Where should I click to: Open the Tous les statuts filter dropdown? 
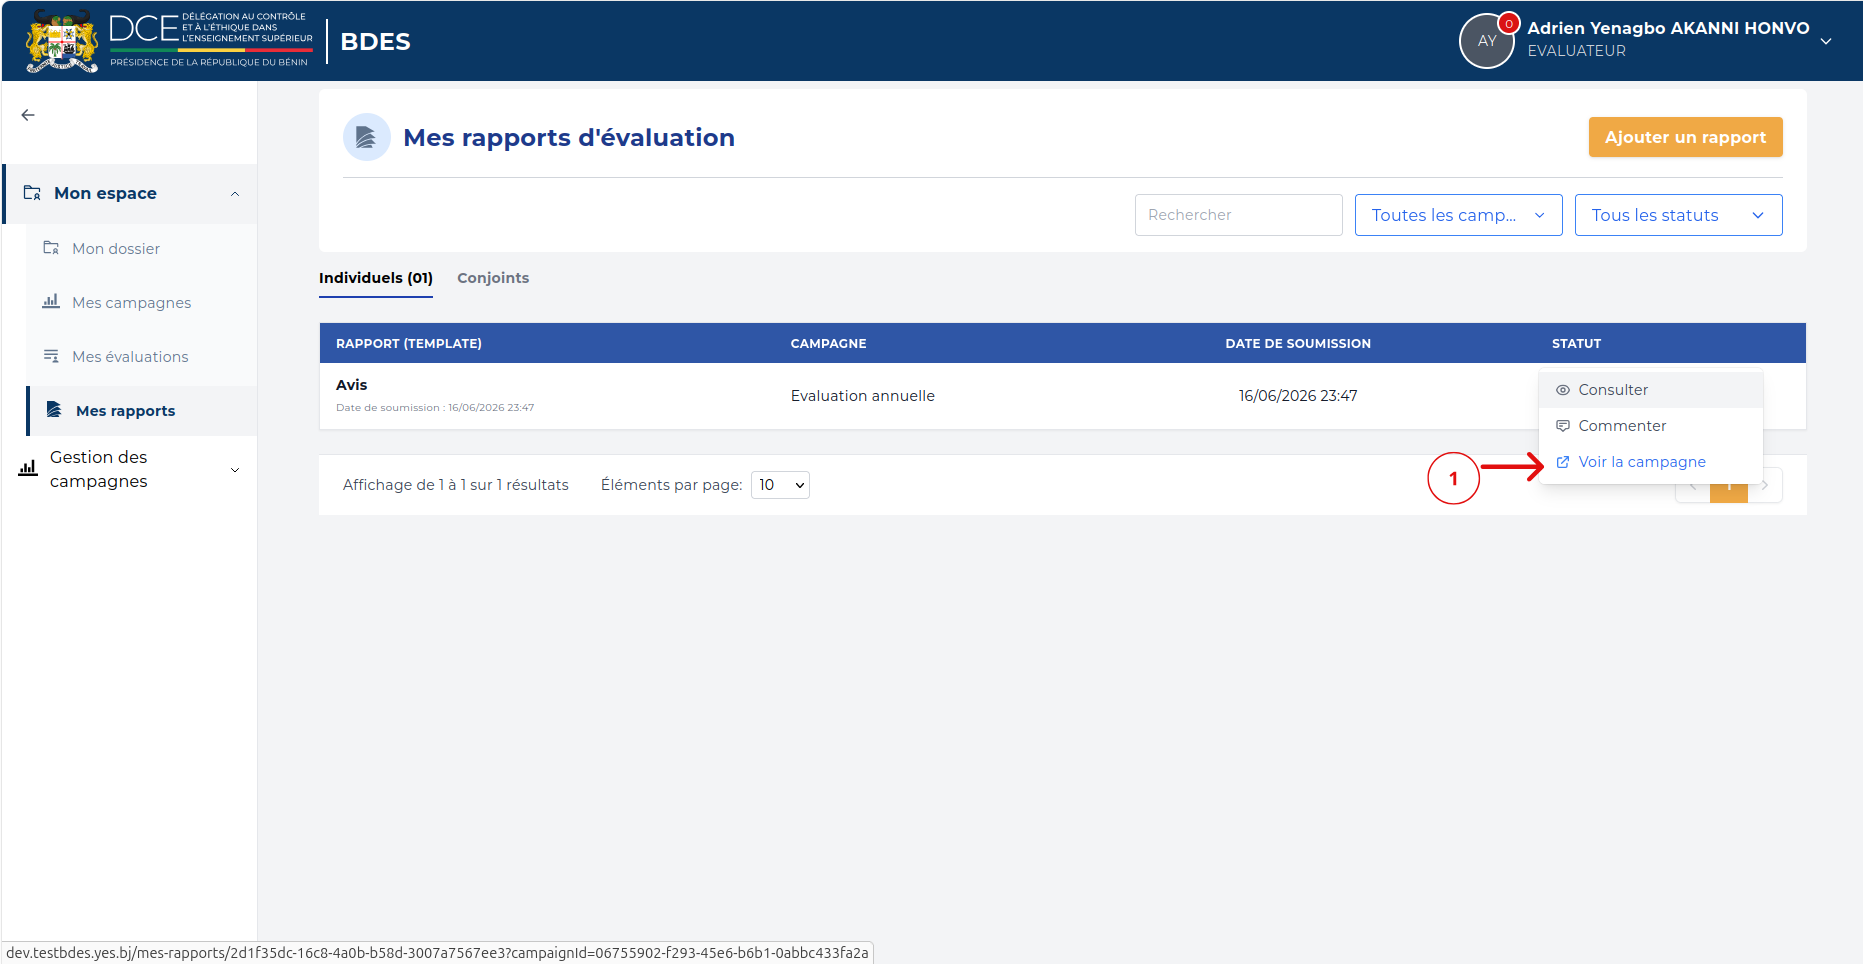tap(1678, 215)
